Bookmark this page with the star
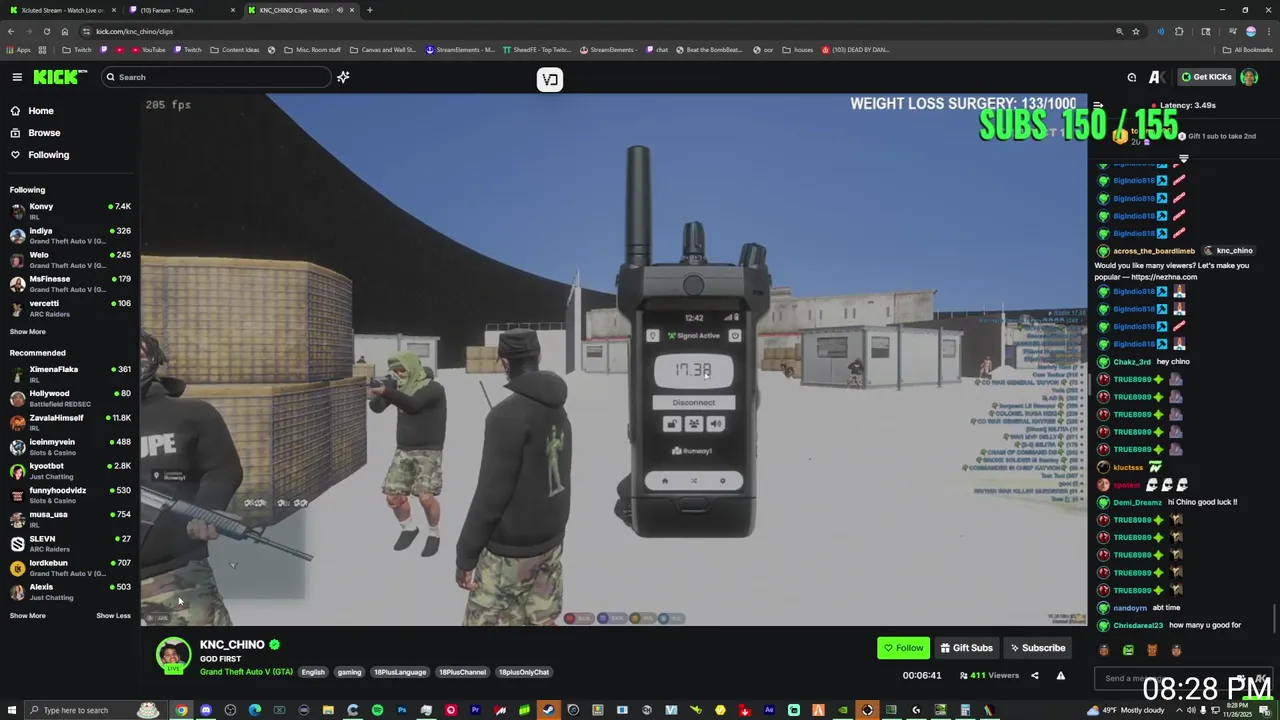The width and height of the screenshot is (1280, 720). point(1135,31)
